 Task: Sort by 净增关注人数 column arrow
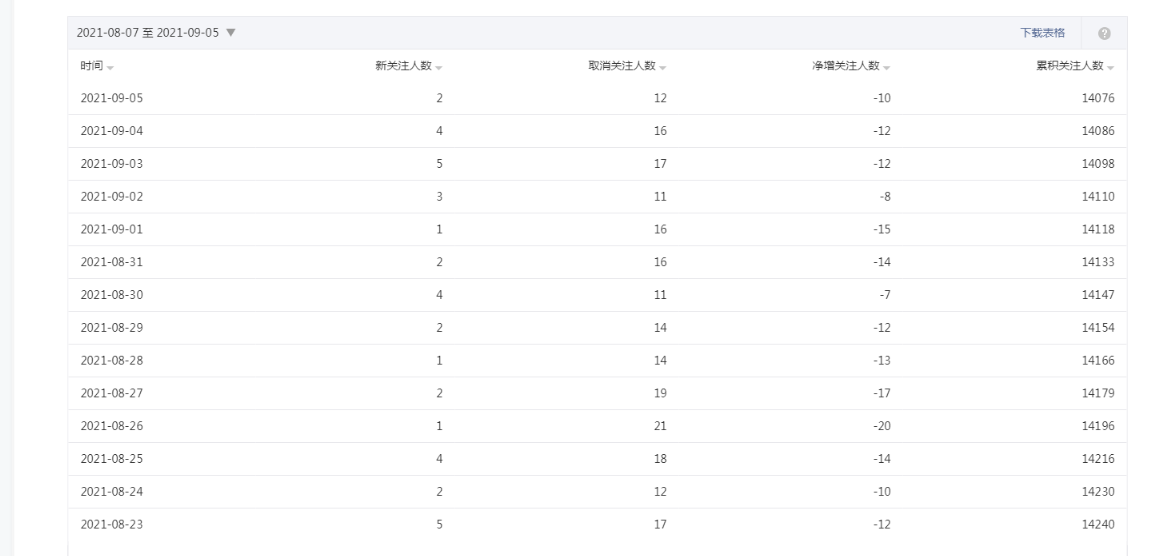(x=886, y=68)
